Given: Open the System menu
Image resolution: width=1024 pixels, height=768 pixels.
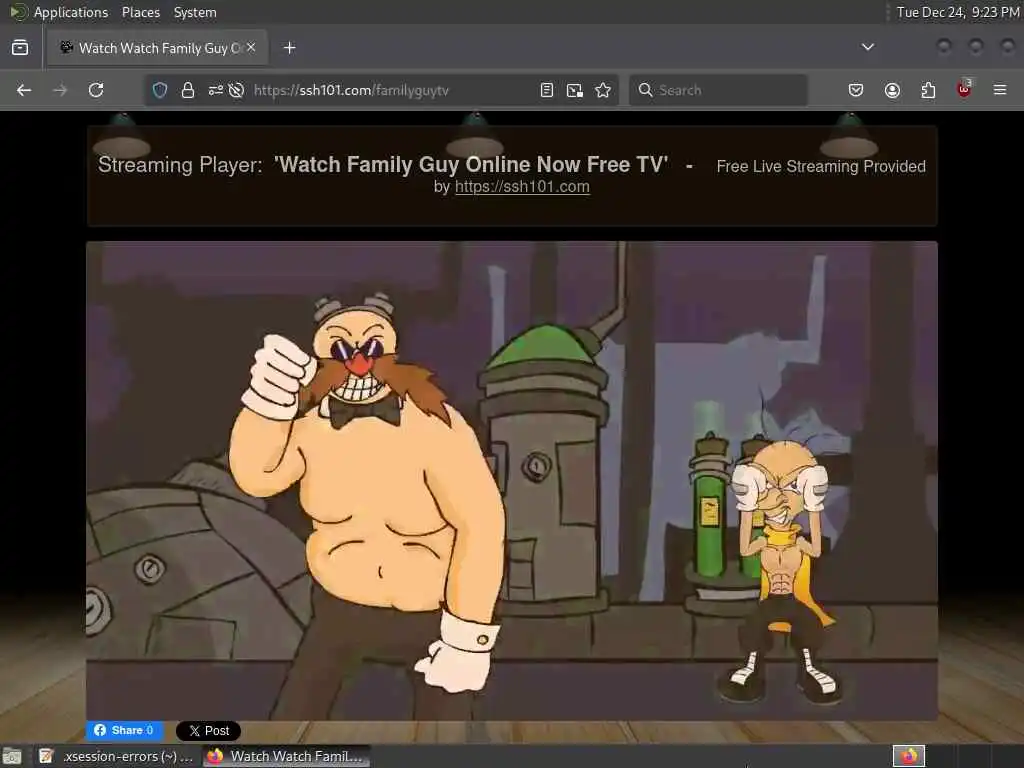Looking at the screenshot, I should [x=195, y=12].
